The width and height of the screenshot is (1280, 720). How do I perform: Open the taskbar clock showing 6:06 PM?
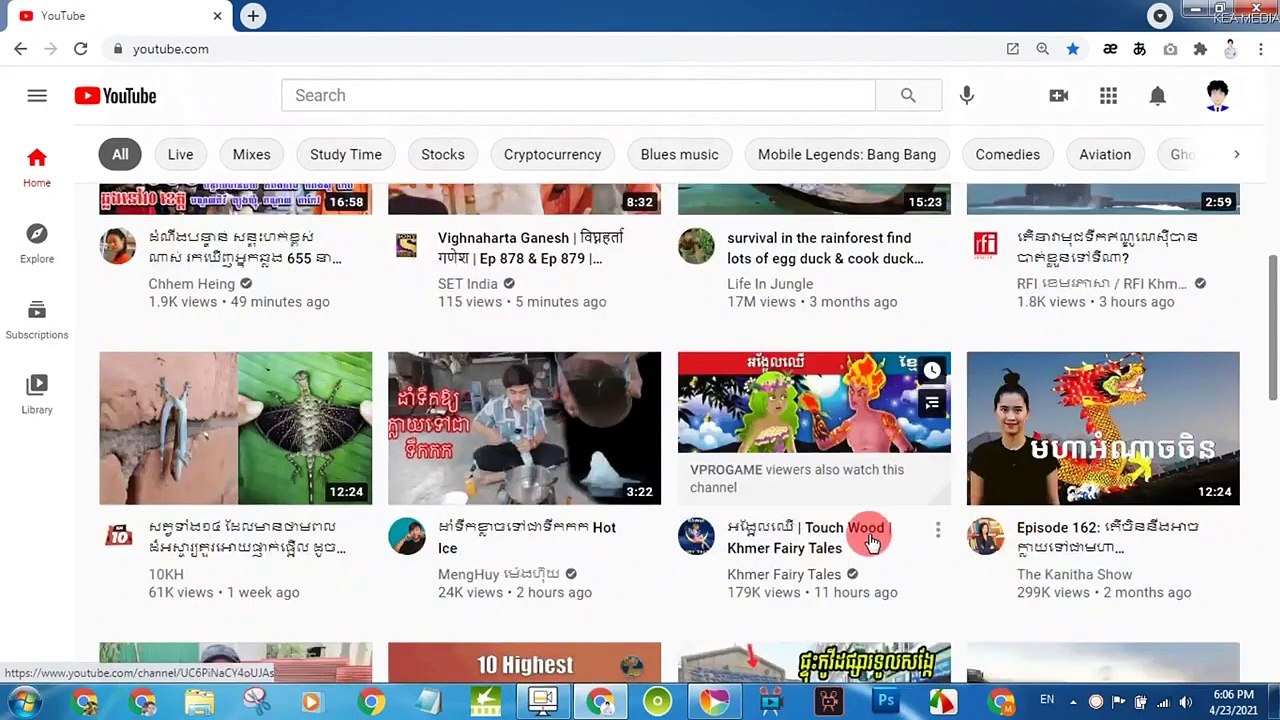[1233, 702]
